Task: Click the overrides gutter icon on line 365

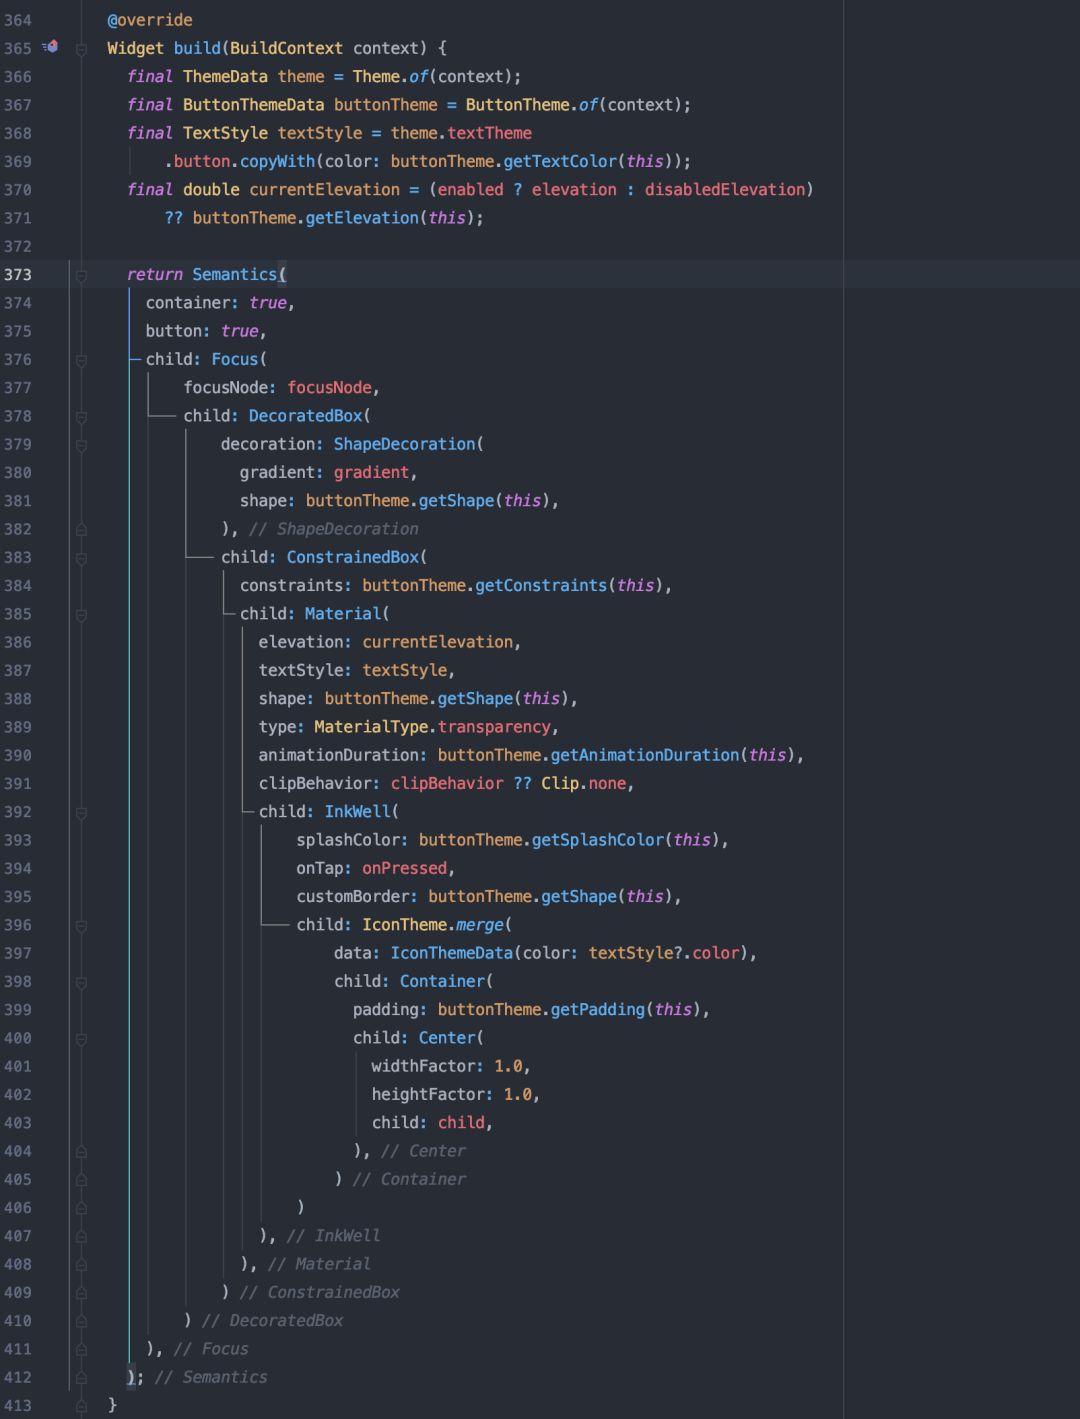Action: (x=51, y=47)
